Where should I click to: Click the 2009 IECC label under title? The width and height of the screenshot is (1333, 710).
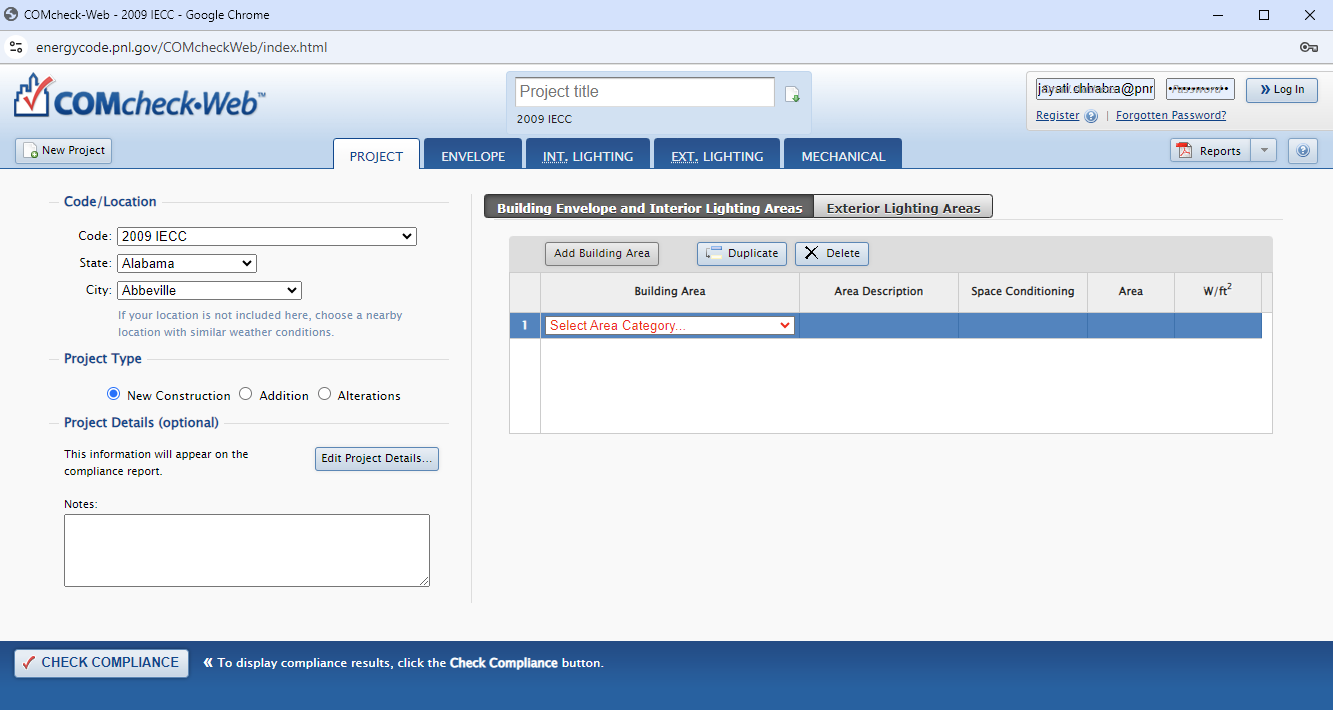pos(544,119)
